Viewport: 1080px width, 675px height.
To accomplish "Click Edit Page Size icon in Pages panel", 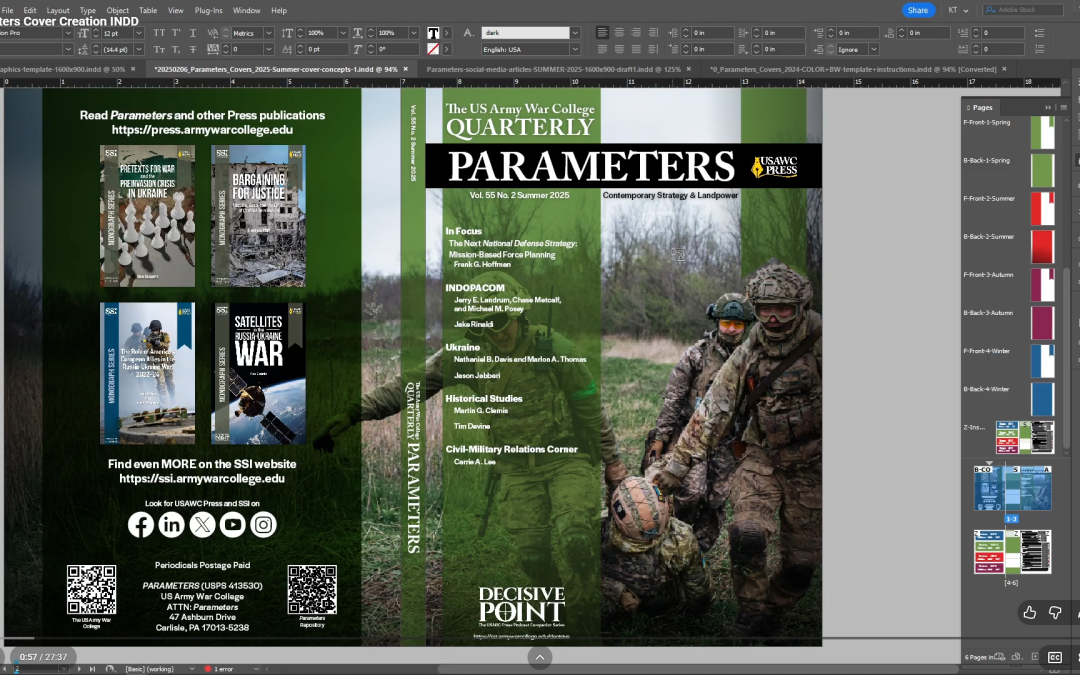I will [x=1017, y=656].
